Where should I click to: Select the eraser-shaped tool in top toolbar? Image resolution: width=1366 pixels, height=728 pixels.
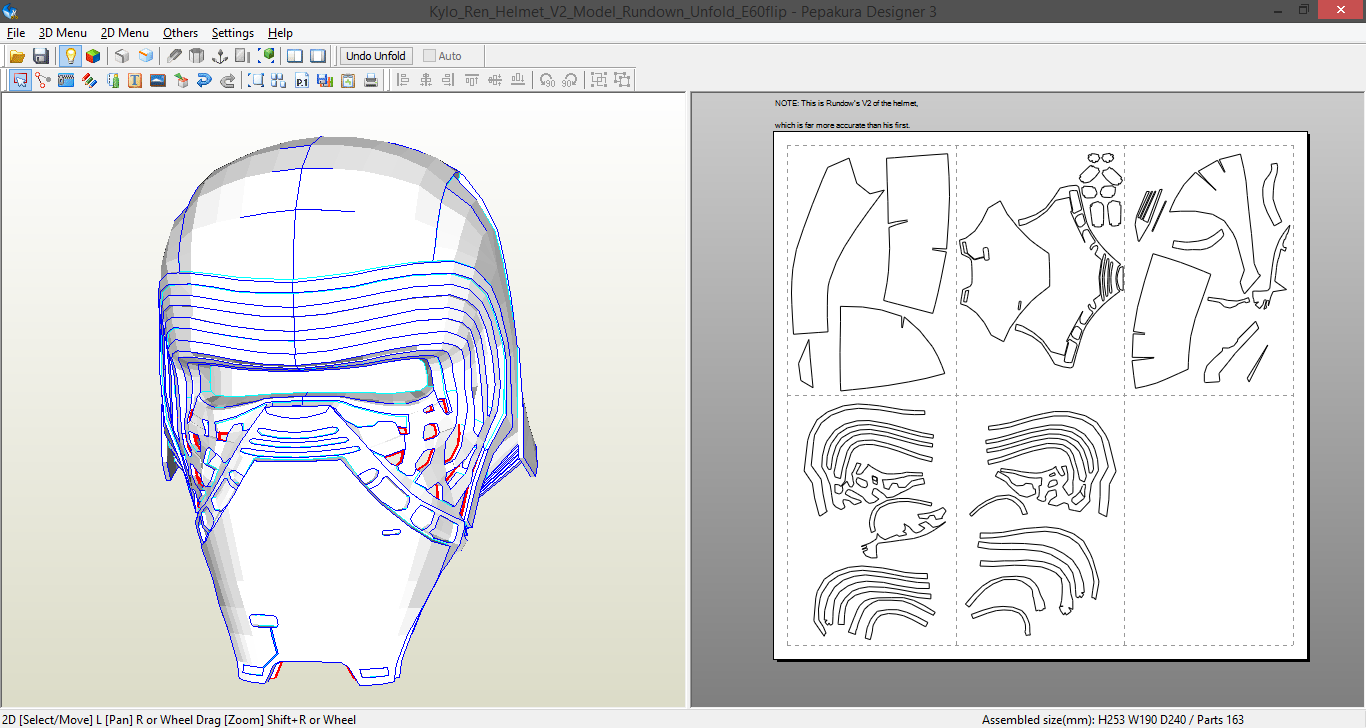[x=174, y=56]
